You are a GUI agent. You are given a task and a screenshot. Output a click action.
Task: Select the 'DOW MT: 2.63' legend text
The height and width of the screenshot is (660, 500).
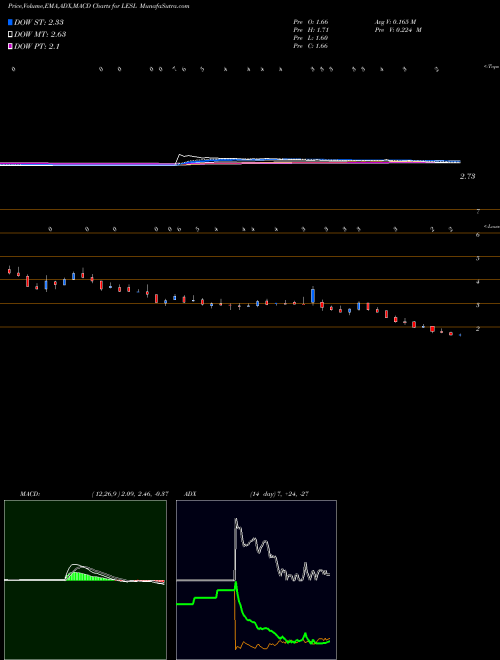tap(40, 35)
